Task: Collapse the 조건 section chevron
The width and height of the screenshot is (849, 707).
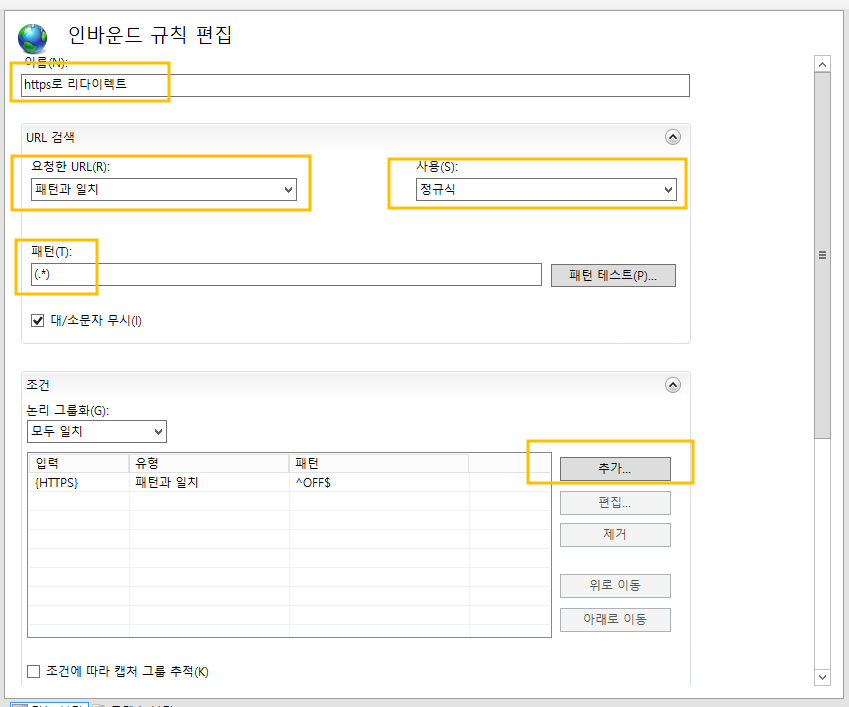Action: pyautogui.click(x=672, y=384)
